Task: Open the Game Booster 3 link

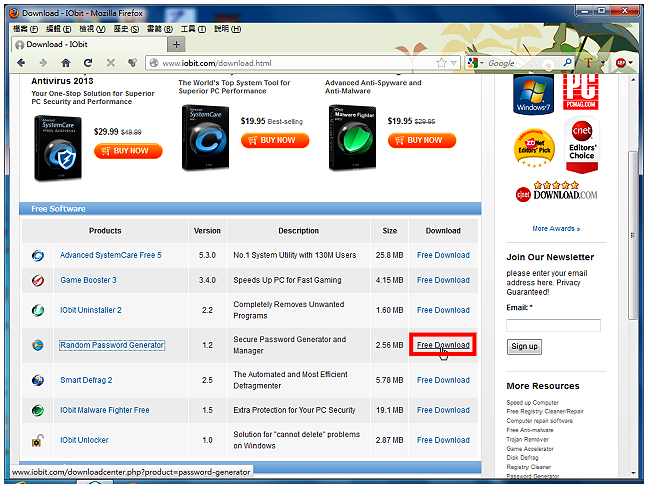Action: point(88,280)
